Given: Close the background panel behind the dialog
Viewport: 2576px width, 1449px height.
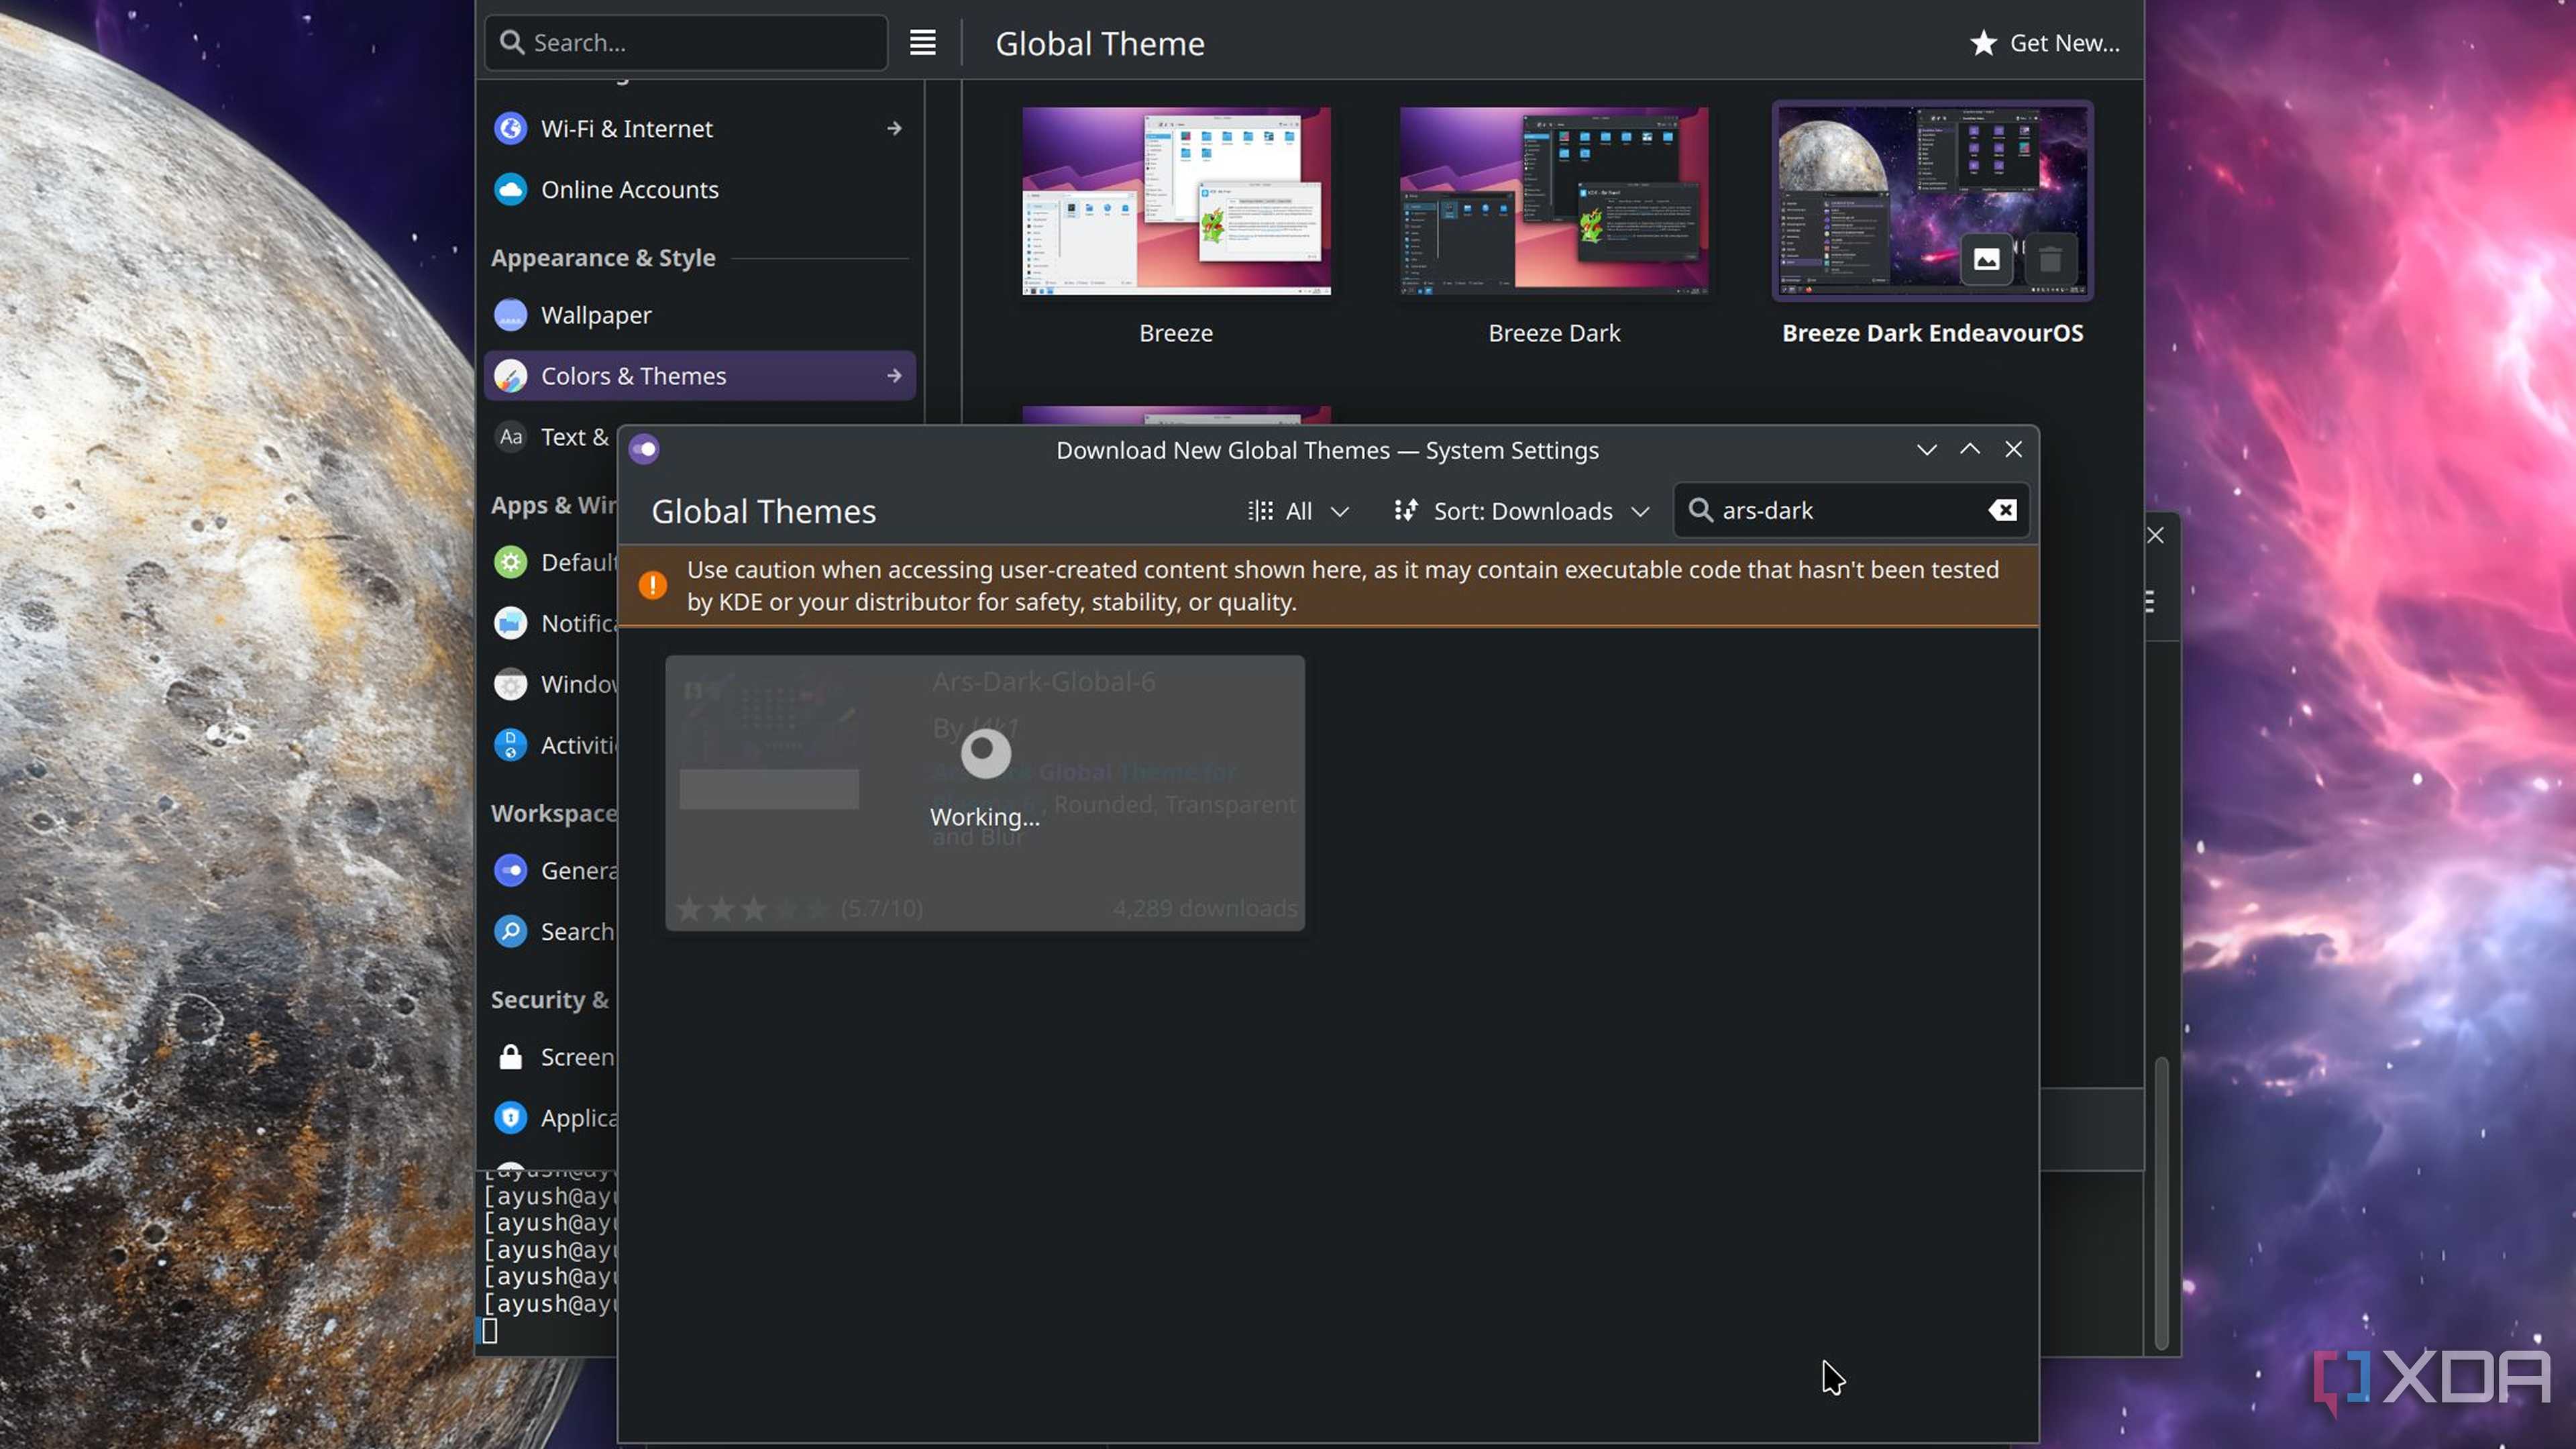Looking at the screenshot, I should click(x=2155, y=535).
